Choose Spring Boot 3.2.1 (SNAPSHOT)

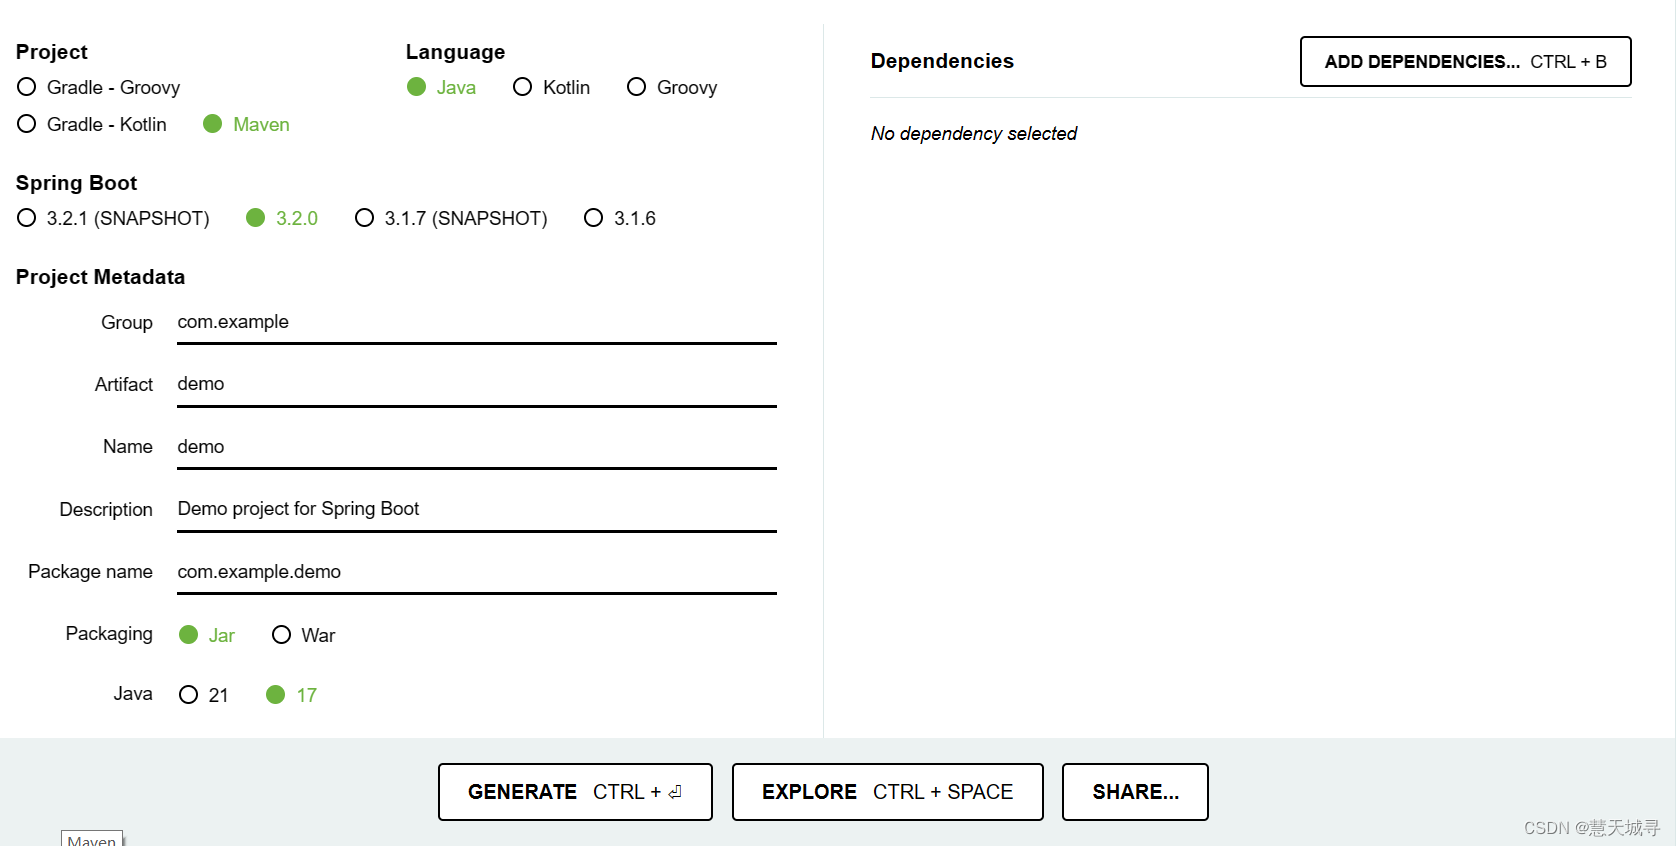point(113,218)
